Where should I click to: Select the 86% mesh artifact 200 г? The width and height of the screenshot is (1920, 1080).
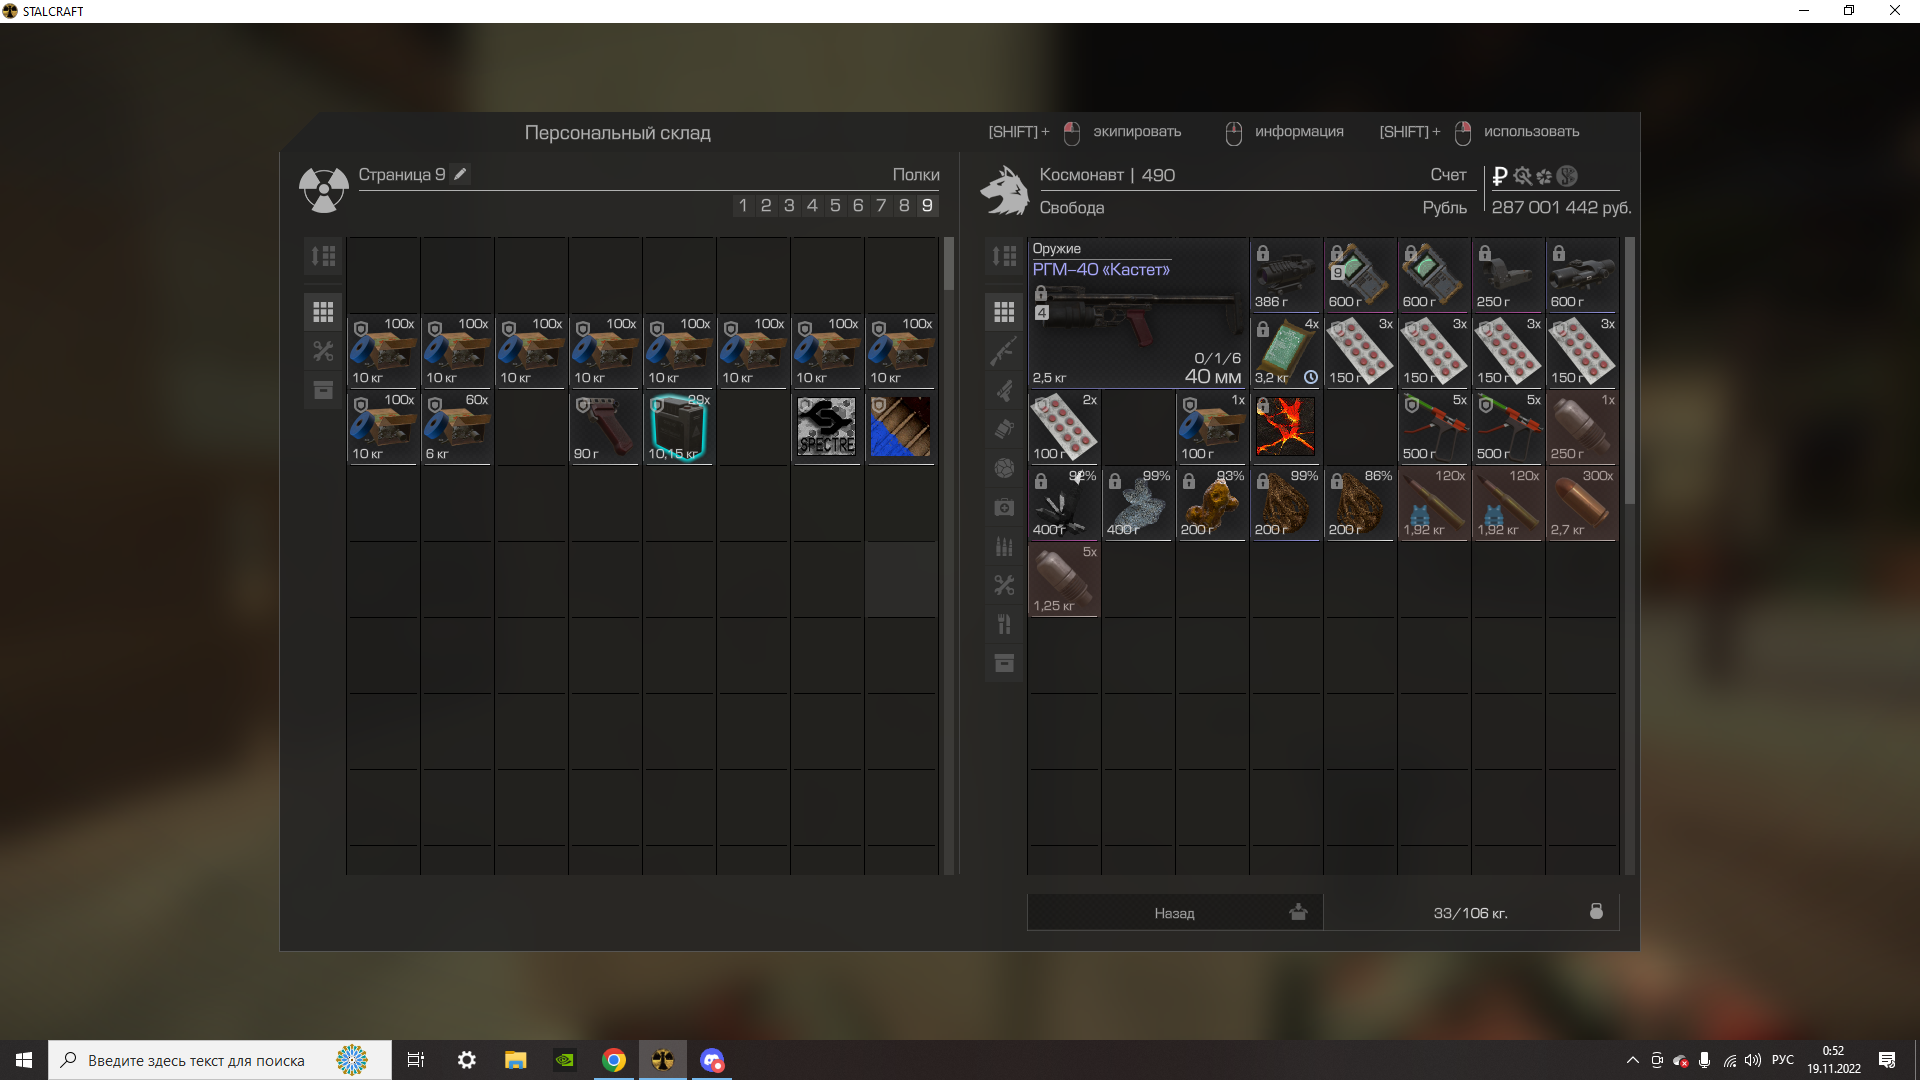click(1360, 503)
